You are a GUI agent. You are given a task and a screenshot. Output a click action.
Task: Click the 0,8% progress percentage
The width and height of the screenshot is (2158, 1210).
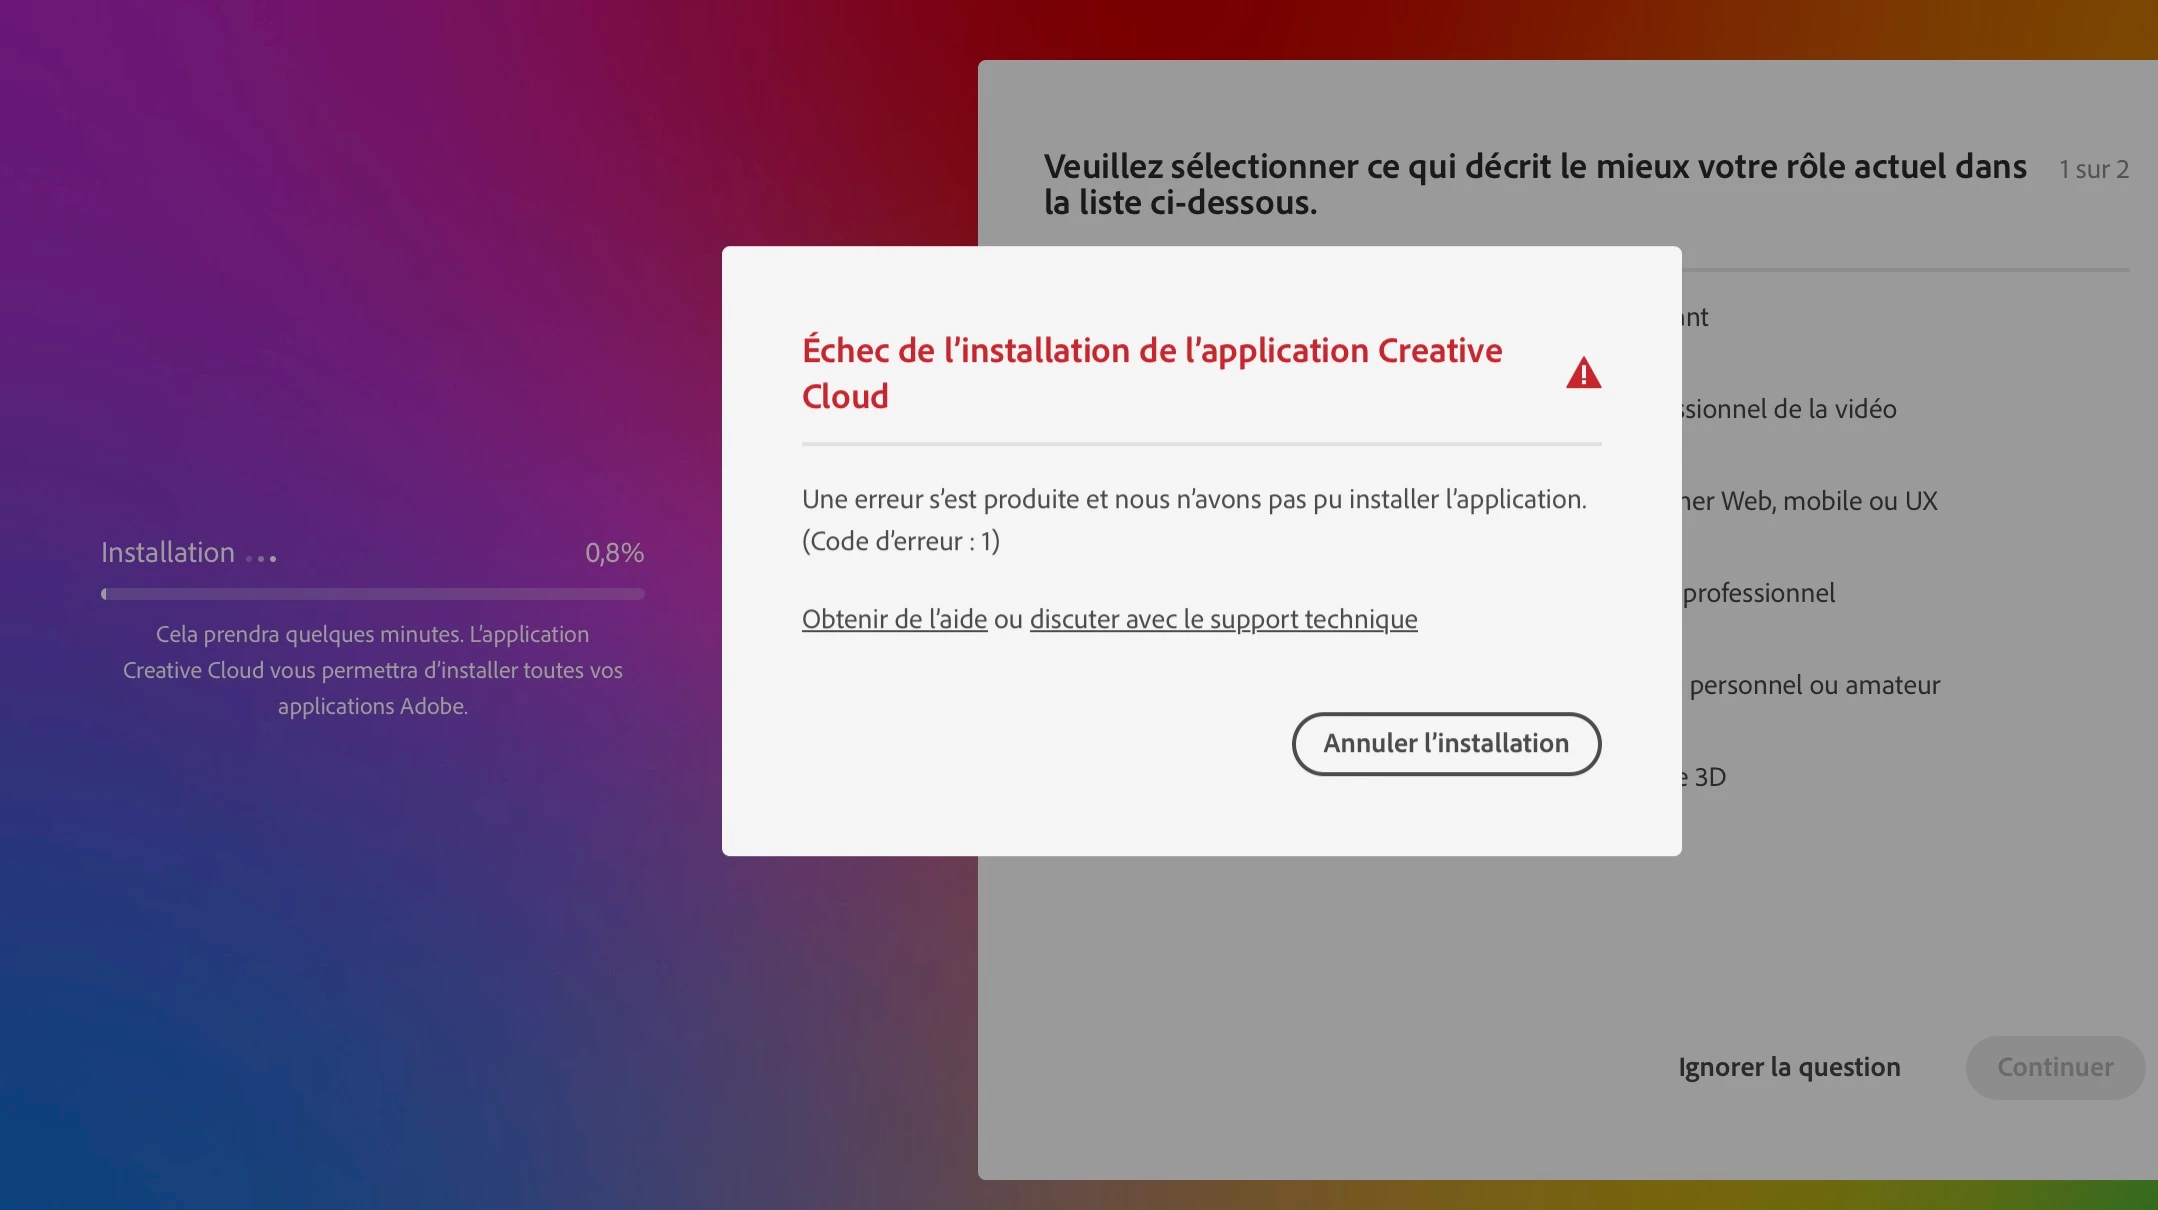614,553
